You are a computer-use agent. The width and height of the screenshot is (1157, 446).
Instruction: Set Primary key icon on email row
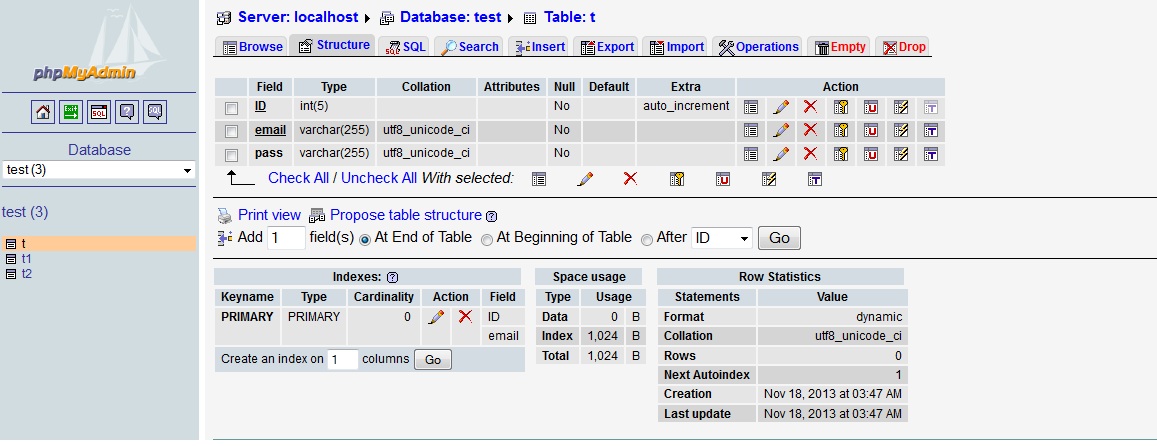(x=840, y=131)
